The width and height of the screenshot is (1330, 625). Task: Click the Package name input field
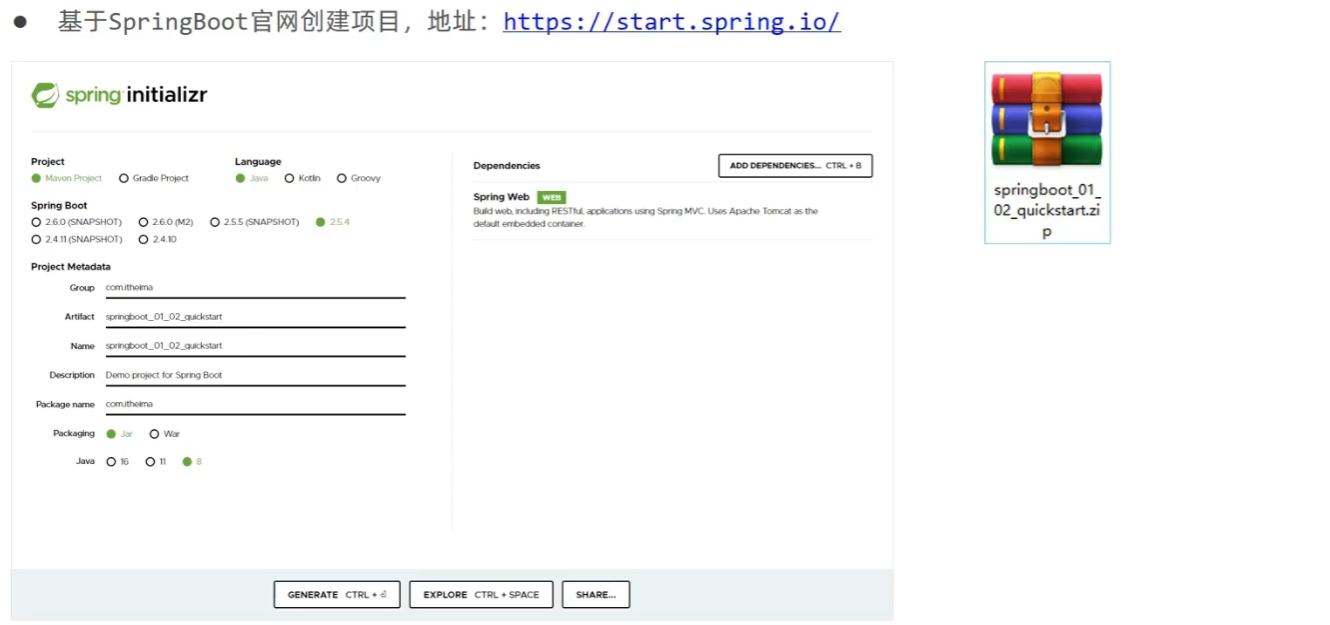[x=255, y=404]
